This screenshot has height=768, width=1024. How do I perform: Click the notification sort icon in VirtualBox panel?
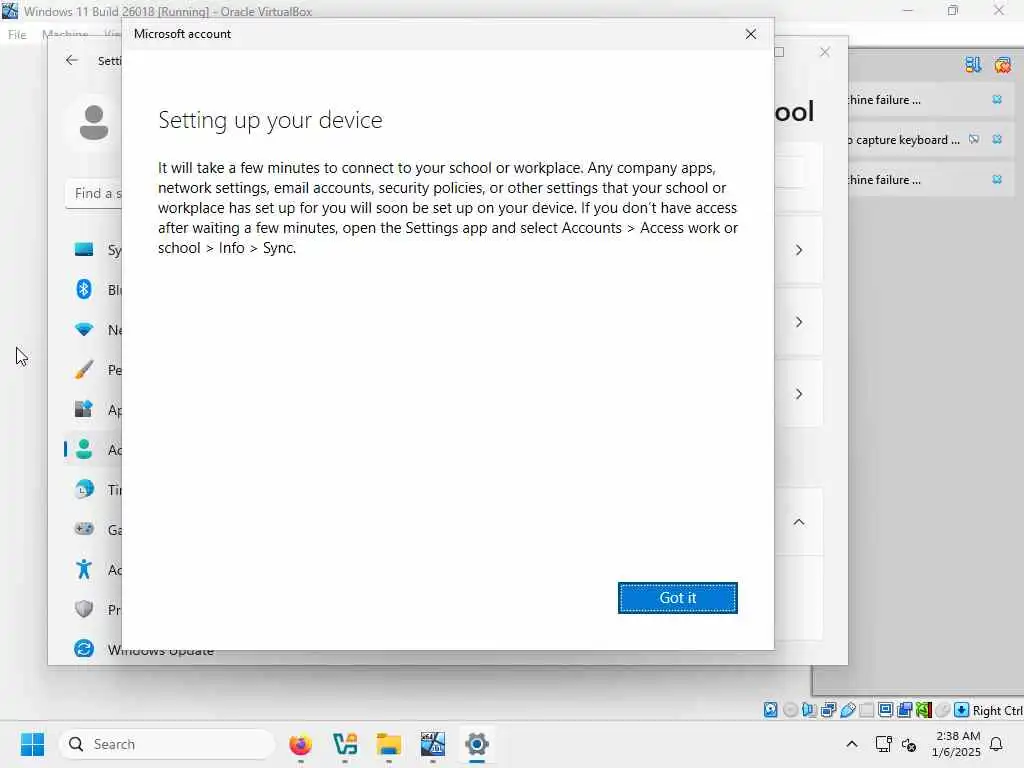973,65
